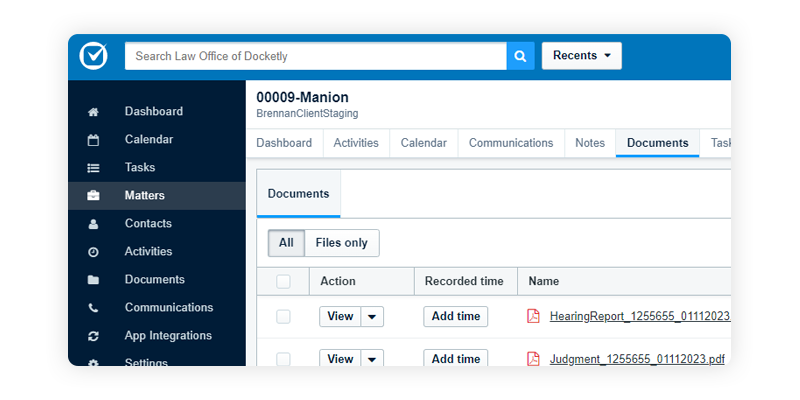Click the 00009-Manion matter title
The width and height of the screenshot is (800, 400).
(303, 97)
